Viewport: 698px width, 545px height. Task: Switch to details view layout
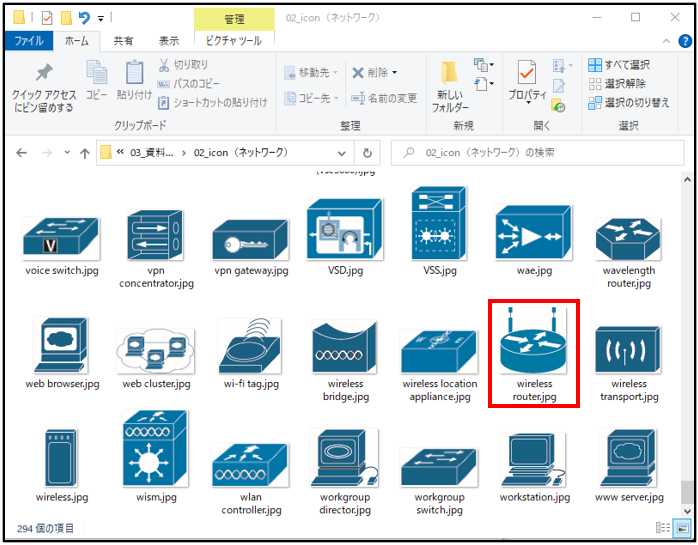click(x=663, y=528)
